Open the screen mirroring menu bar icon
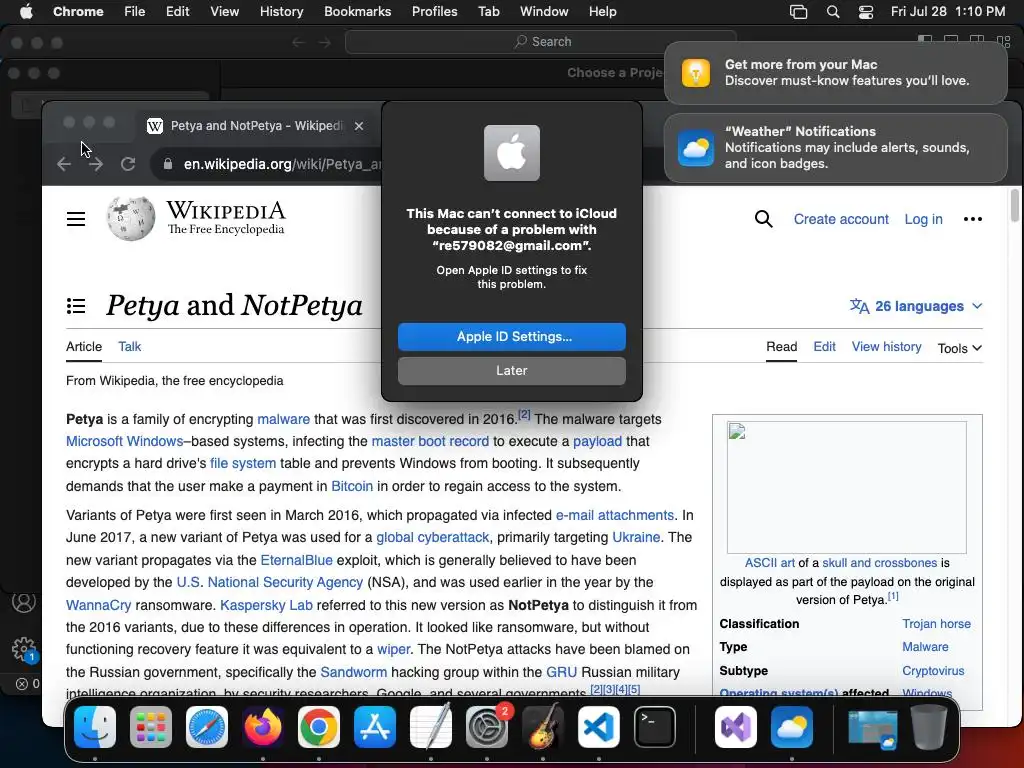 [798, 12]
